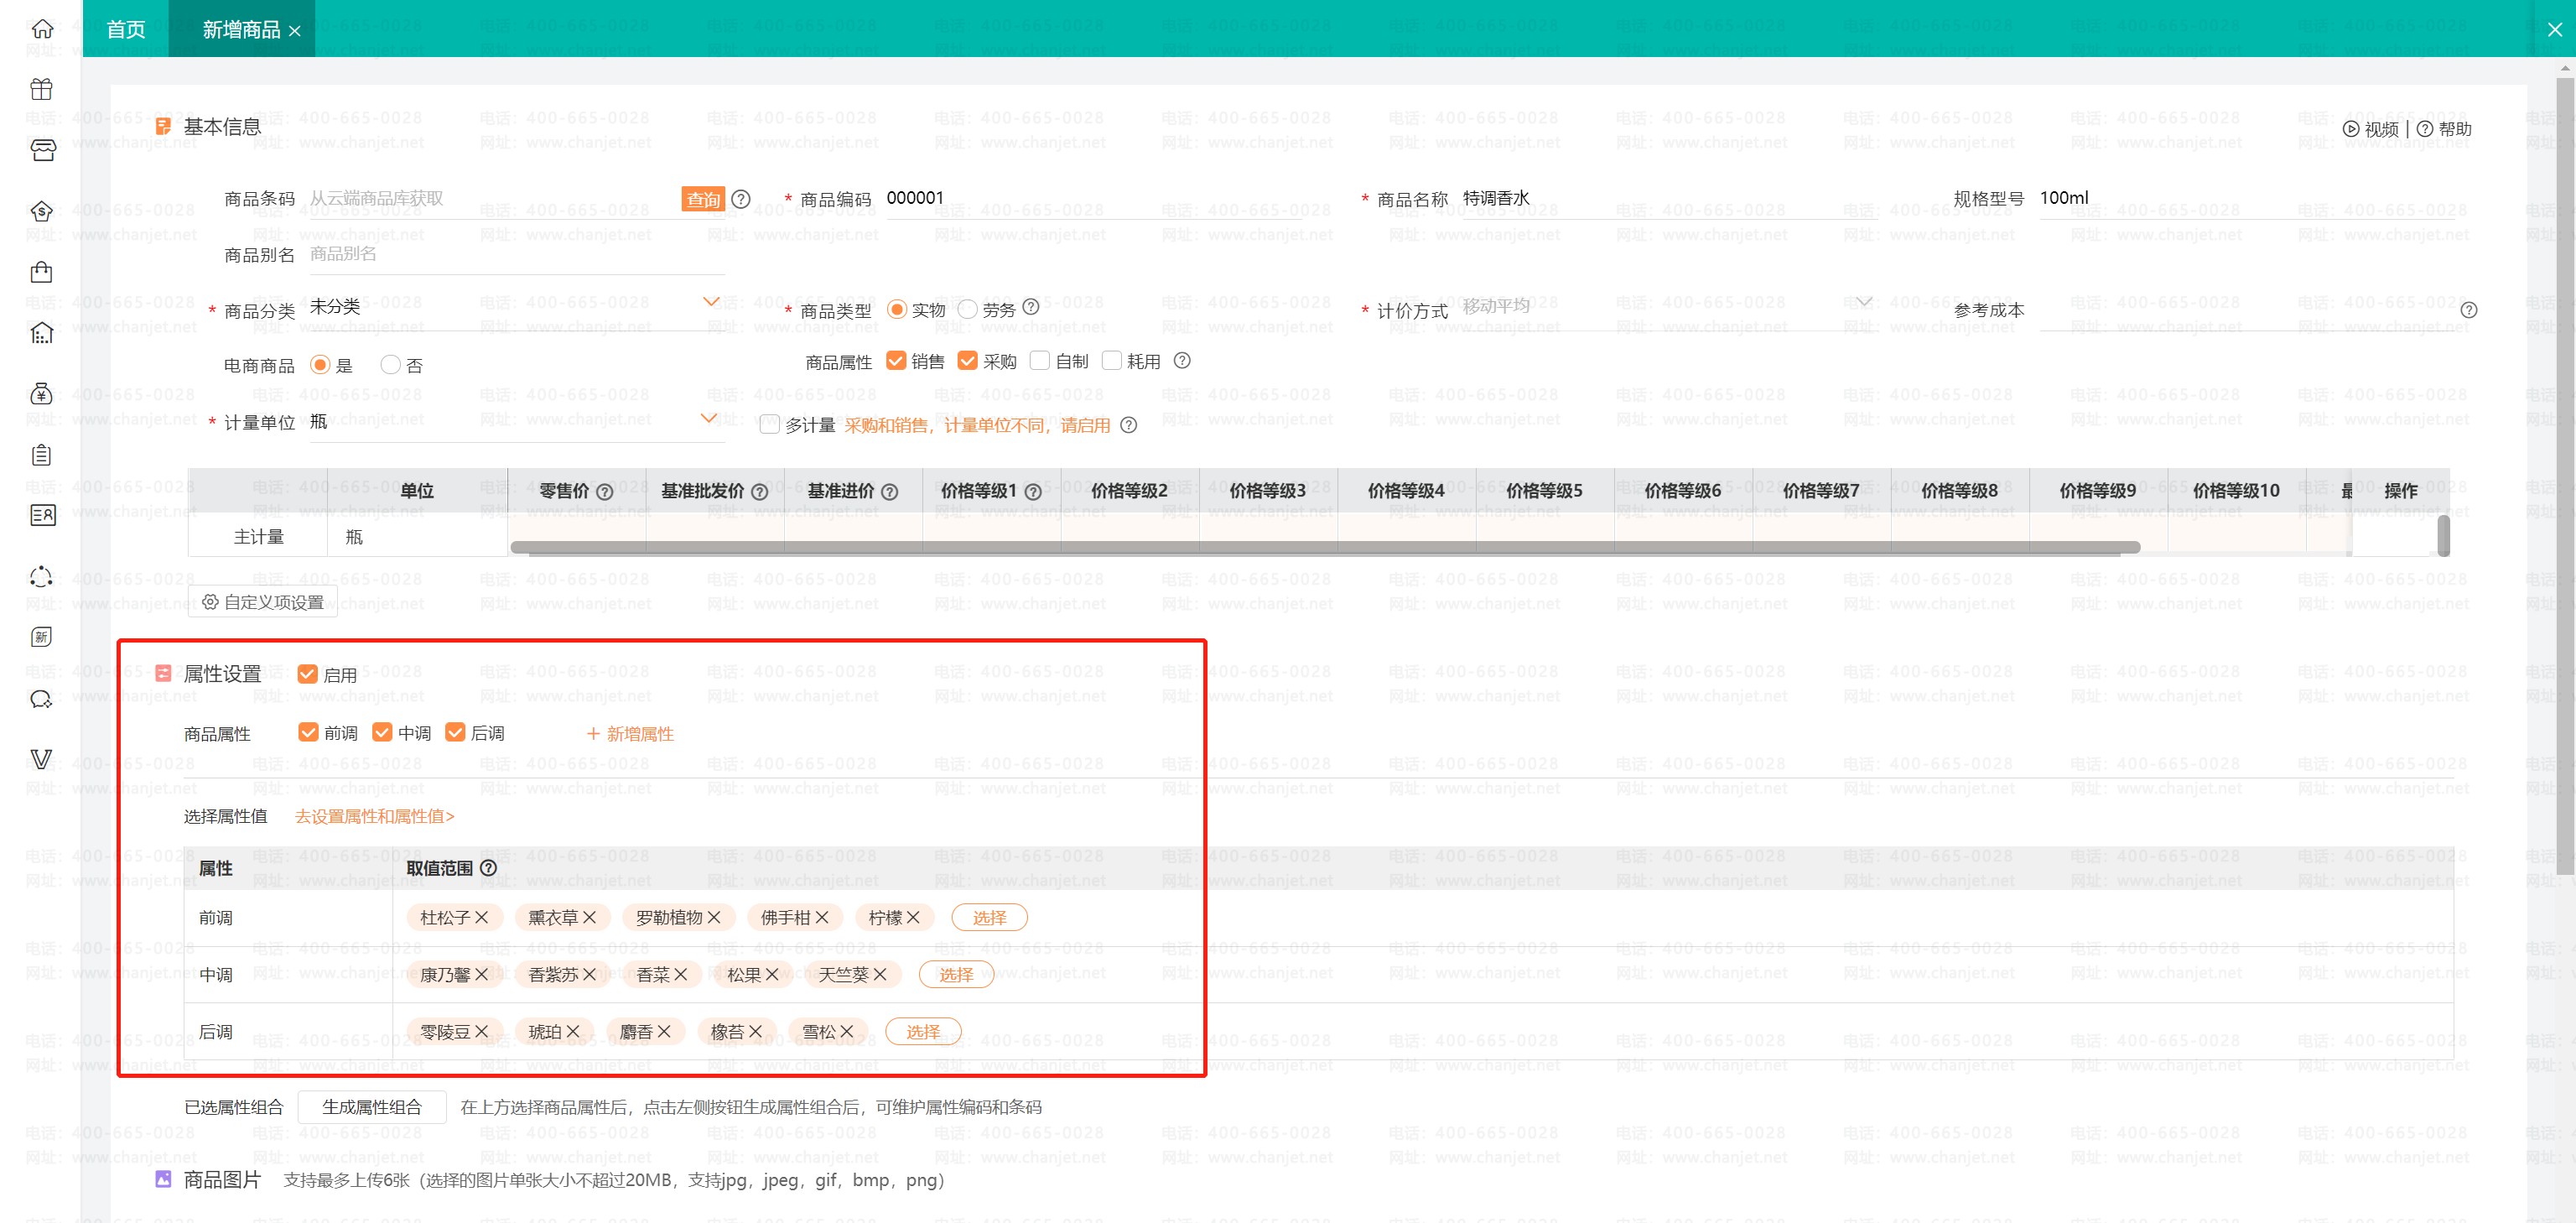
Task: Remove 薰衣草 value tag
Action: 590,917
